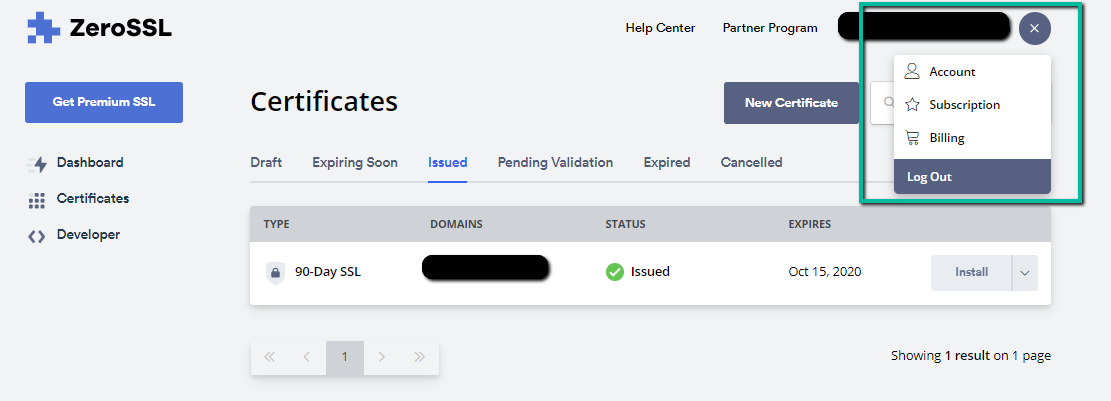Screen dimensions: 1111x401
Task: Click the Certificates grid icon in sidebar
Action: click(x=37, y=200)
